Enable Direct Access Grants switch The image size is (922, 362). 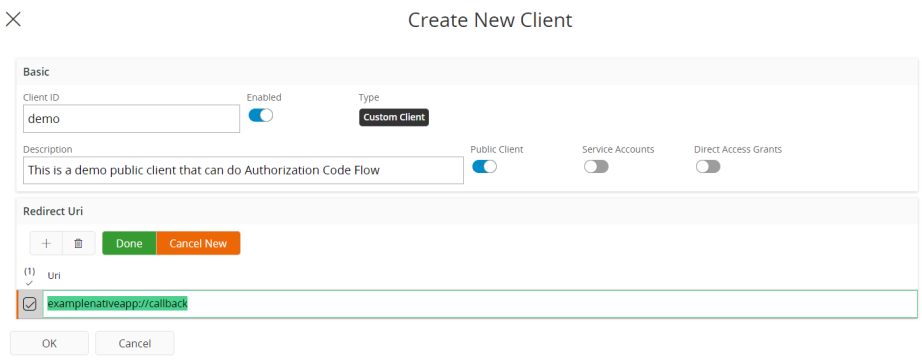[708, 167]
